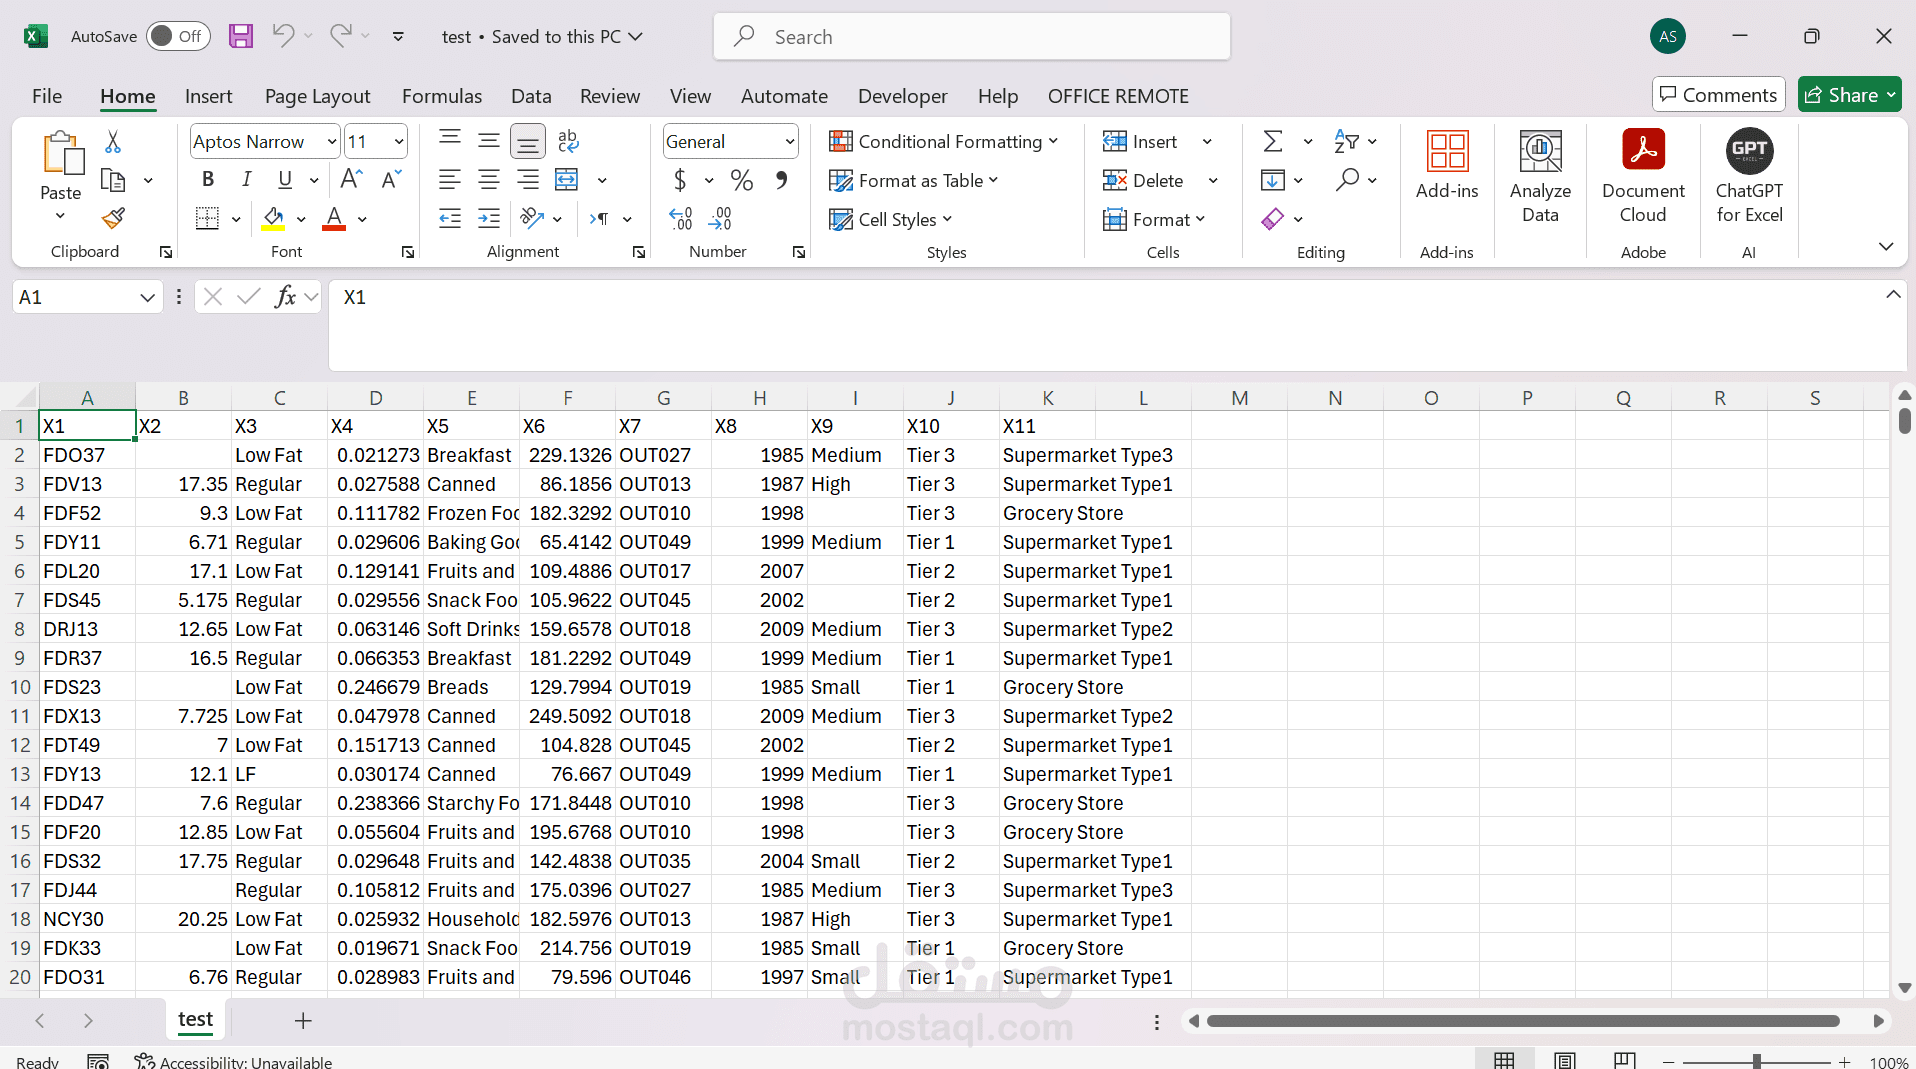Open the font name dropdown
Image resolution: width=1916 pixels, height=1069 pixels.
(x=331, y=142)
